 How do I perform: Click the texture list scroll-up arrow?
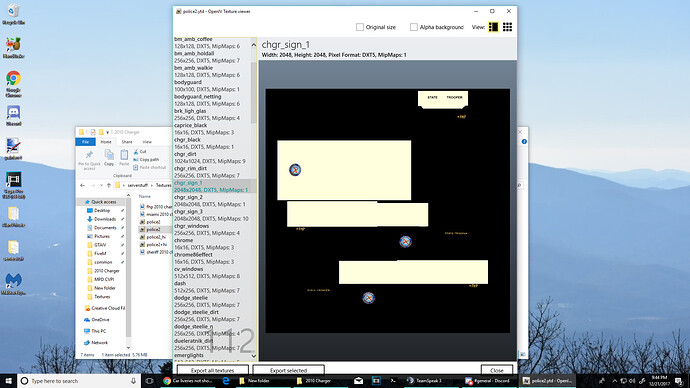coord(254,44)
